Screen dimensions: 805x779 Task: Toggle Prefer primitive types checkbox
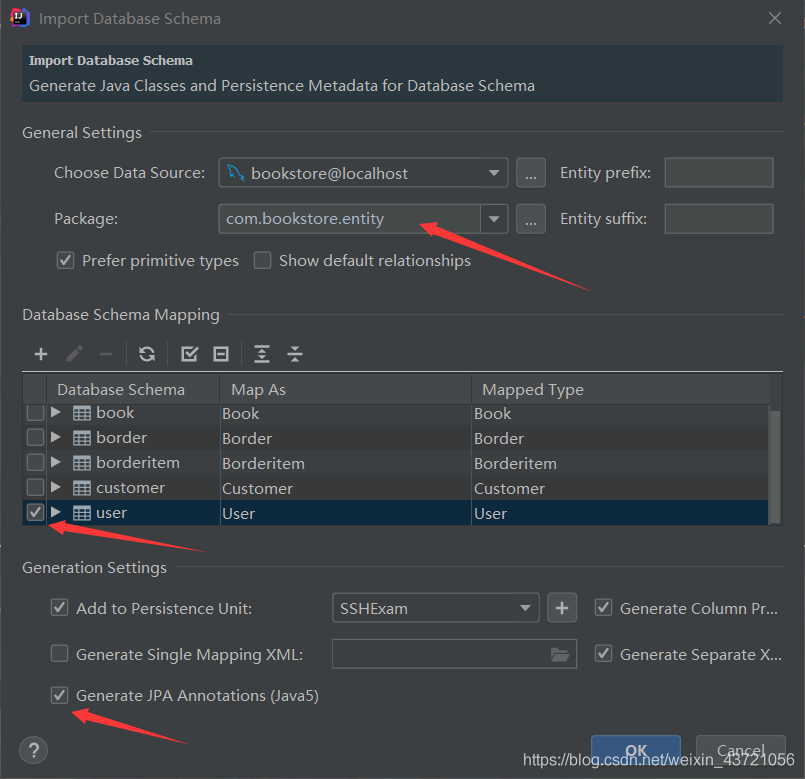[x=65, y=260]
